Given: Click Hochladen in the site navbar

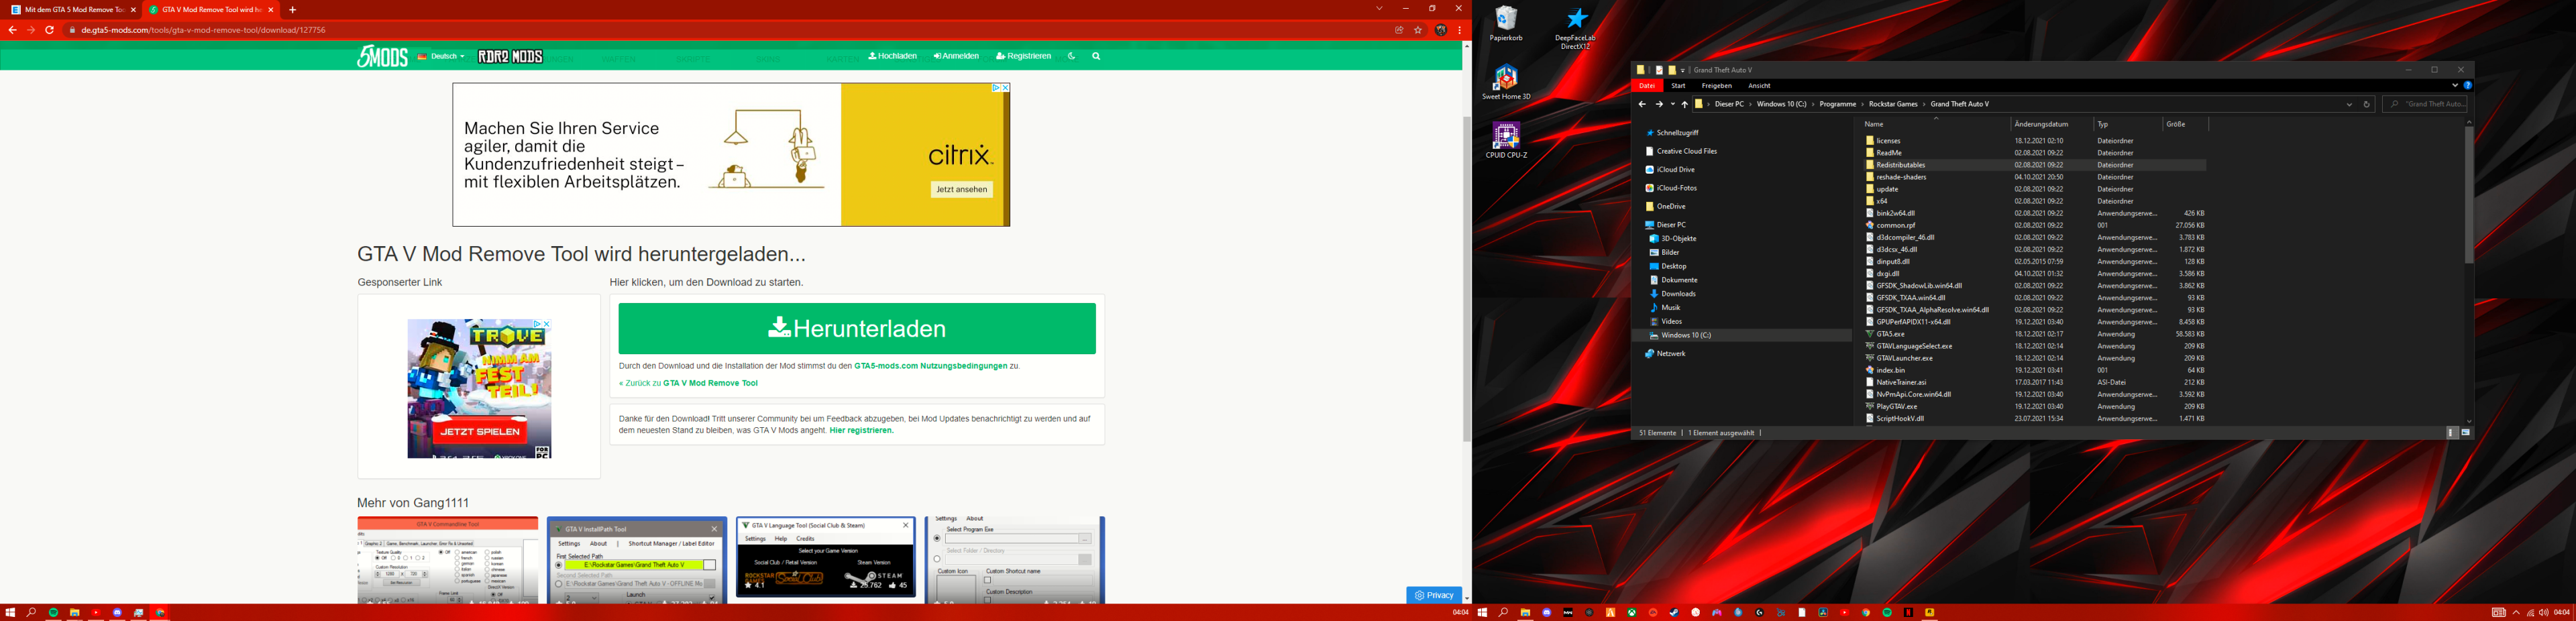Looking at the screenshot, I should 893,57.
